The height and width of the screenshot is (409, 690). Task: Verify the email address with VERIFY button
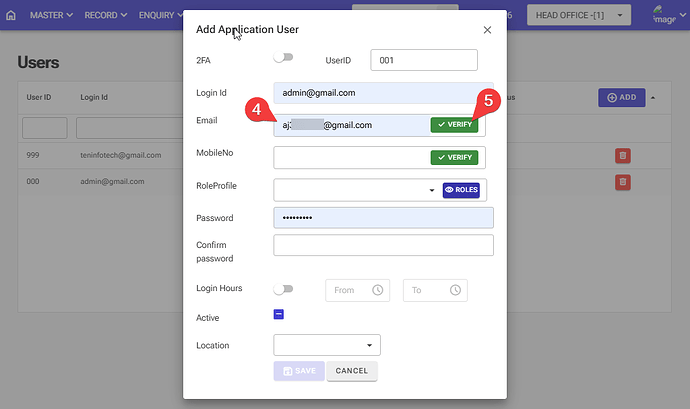454,125
